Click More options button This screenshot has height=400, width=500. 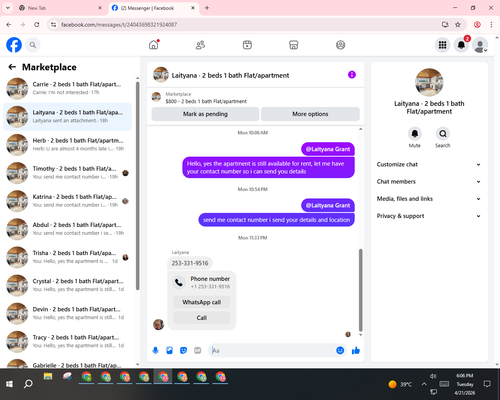(310, 114)
